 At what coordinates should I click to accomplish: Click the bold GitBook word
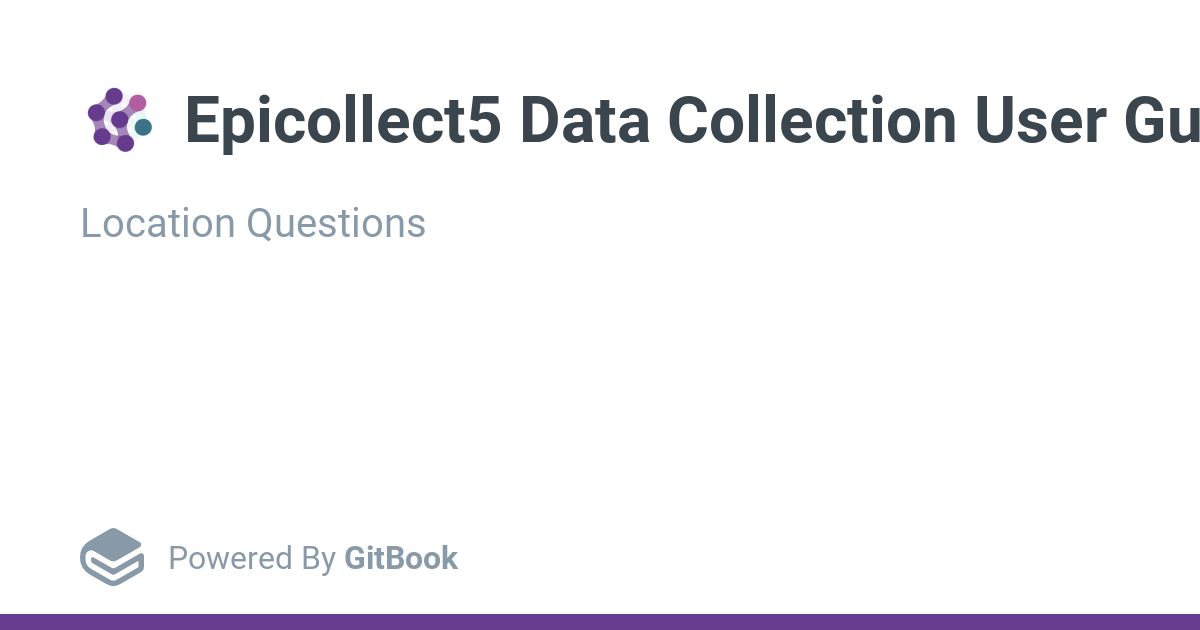pos(401,558)
